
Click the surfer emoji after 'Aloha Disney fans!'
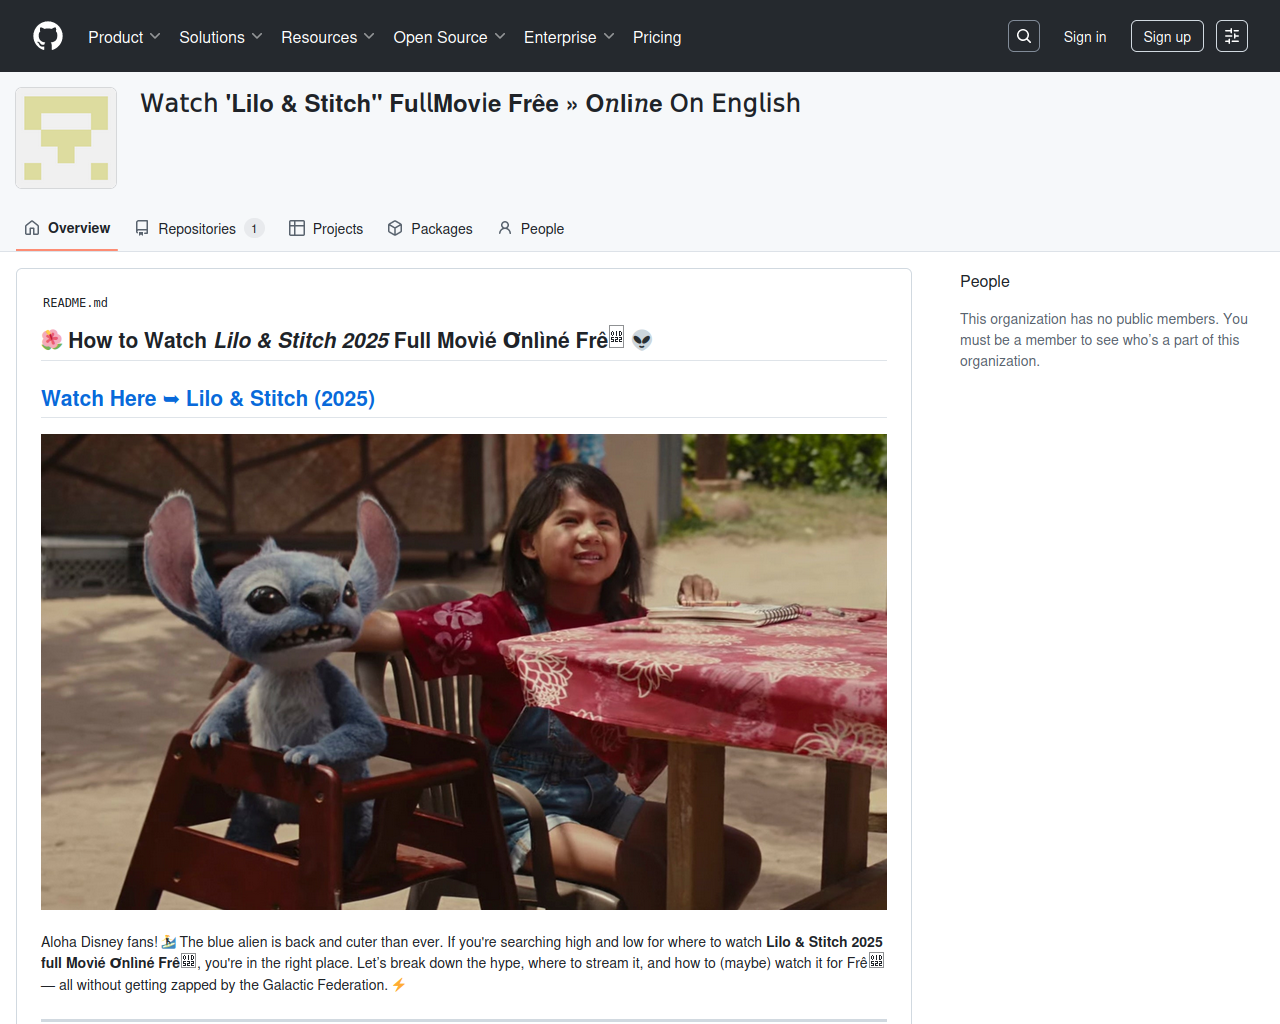point(169,942)
